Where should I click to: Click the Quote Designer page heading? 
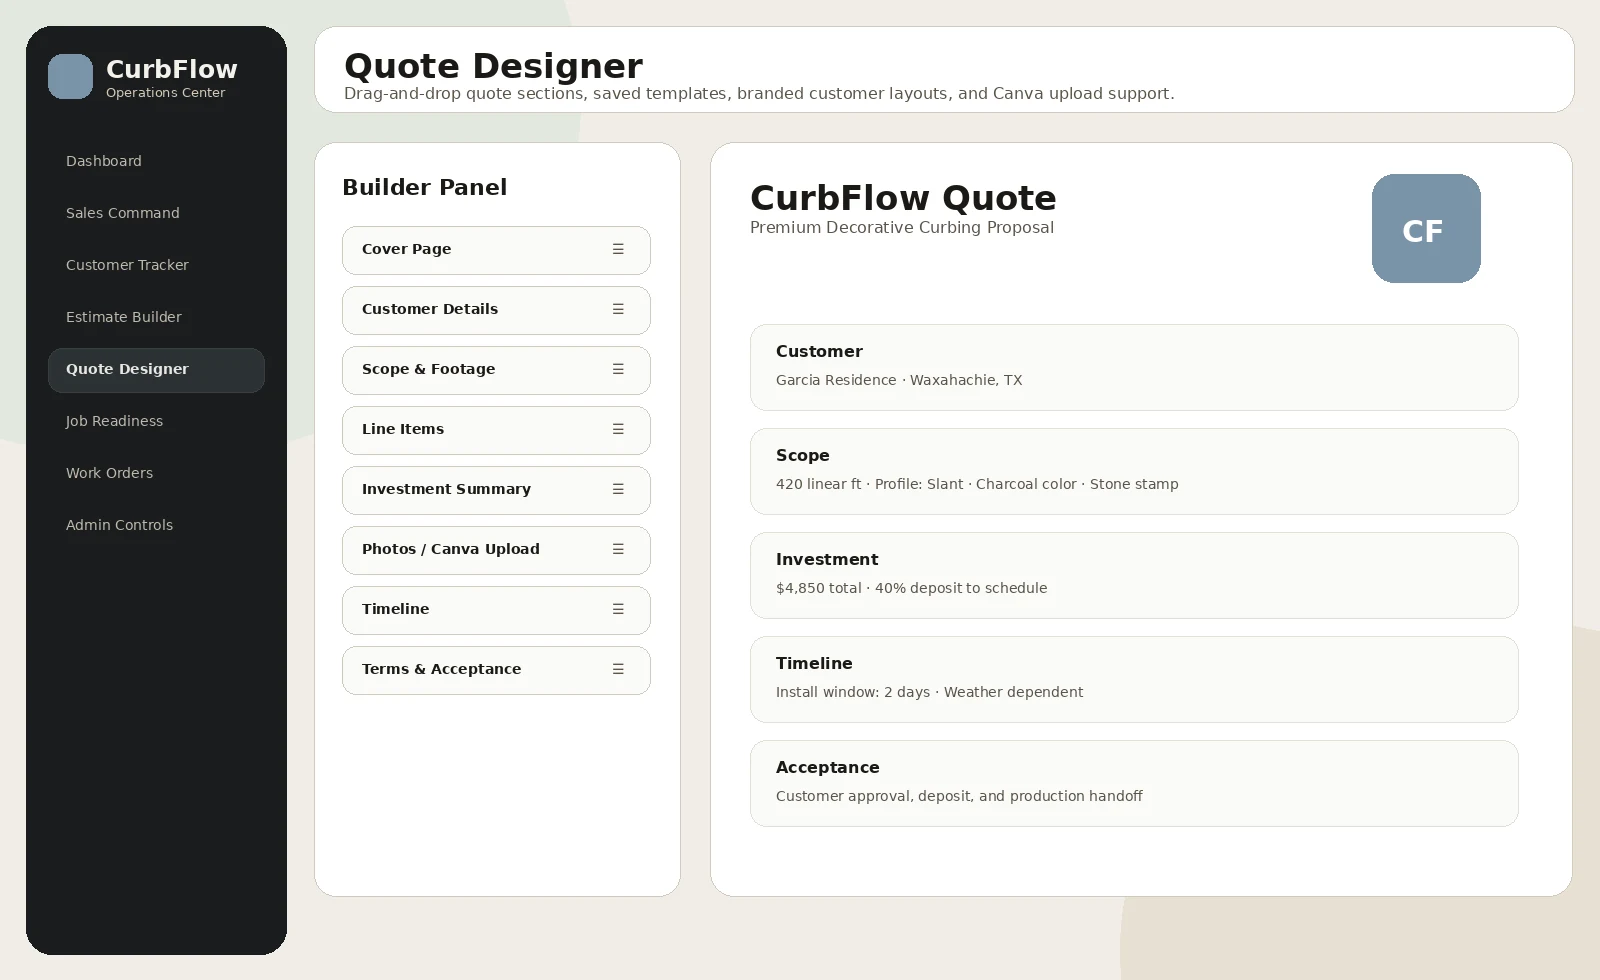(493, 66)
